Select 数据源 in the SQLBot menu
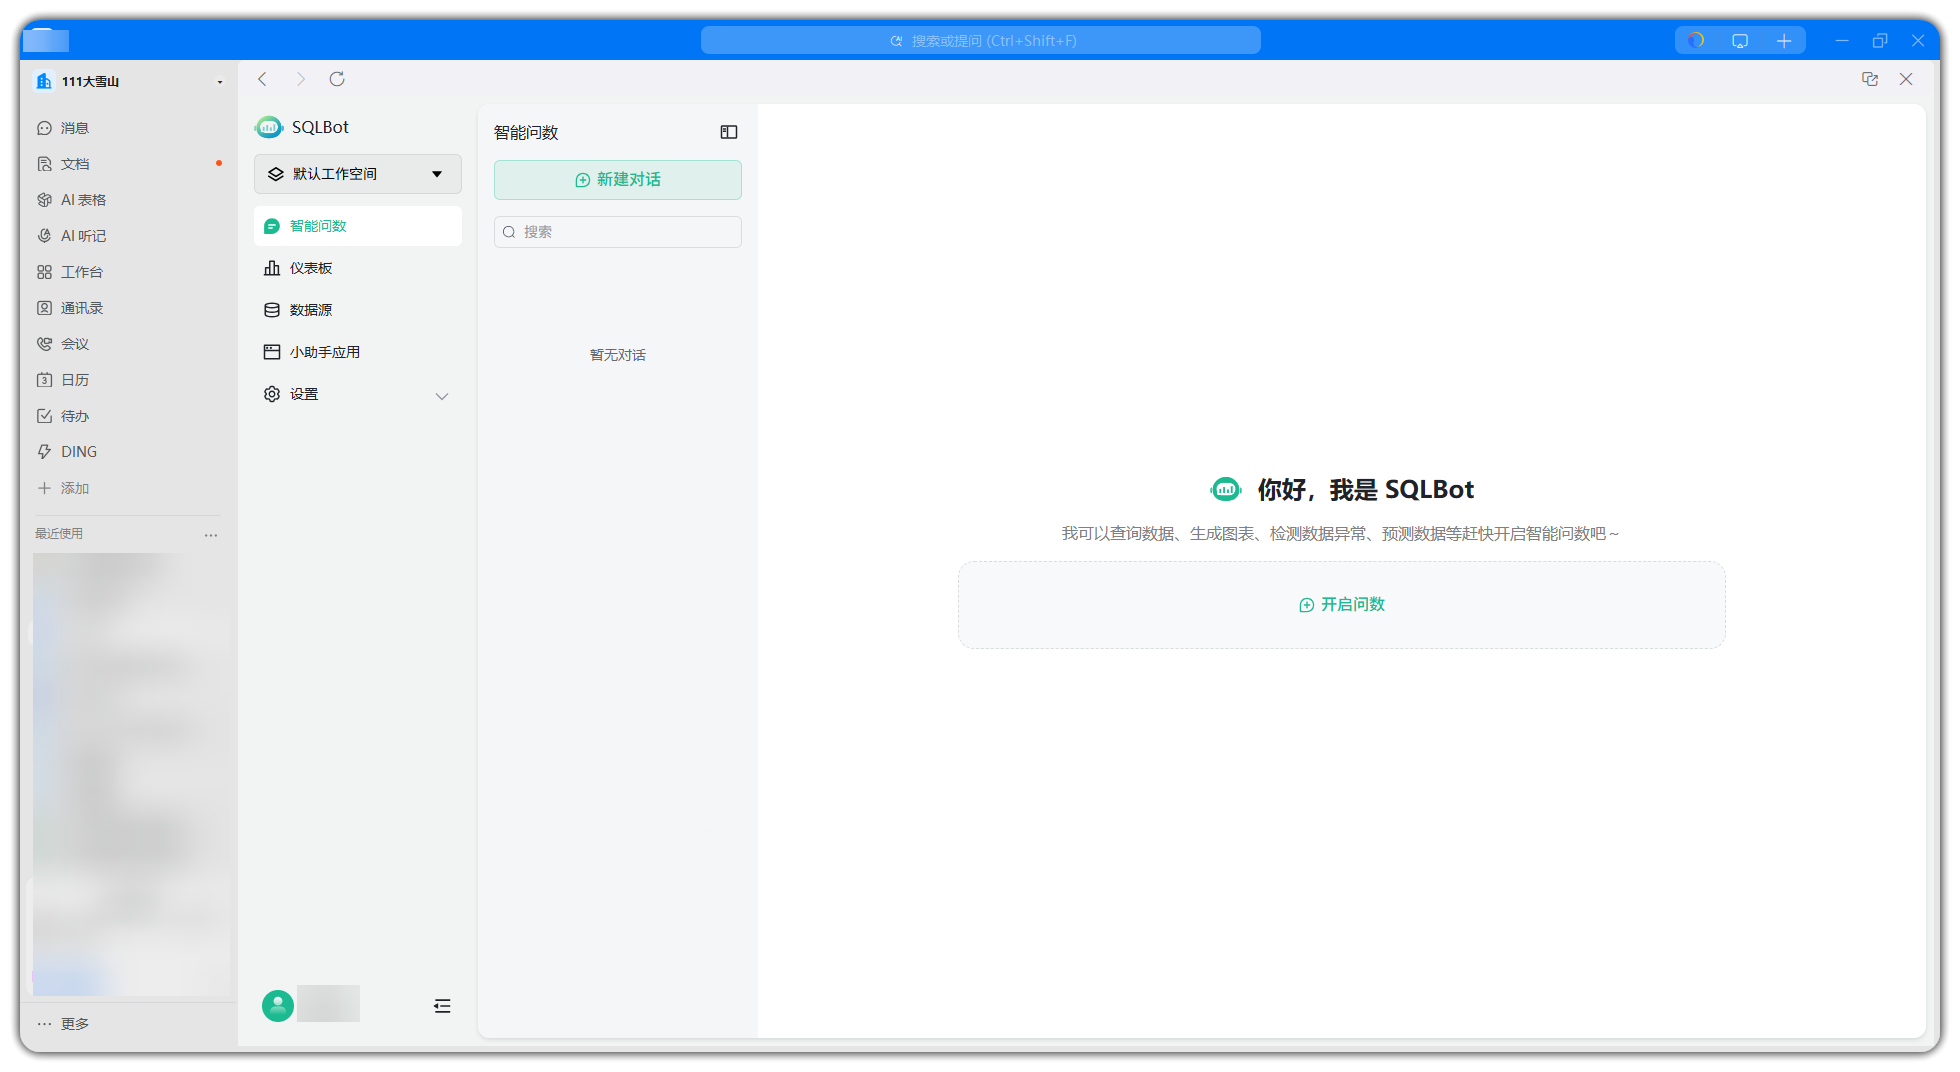The image size is (1960, 1072). [311, 310]
